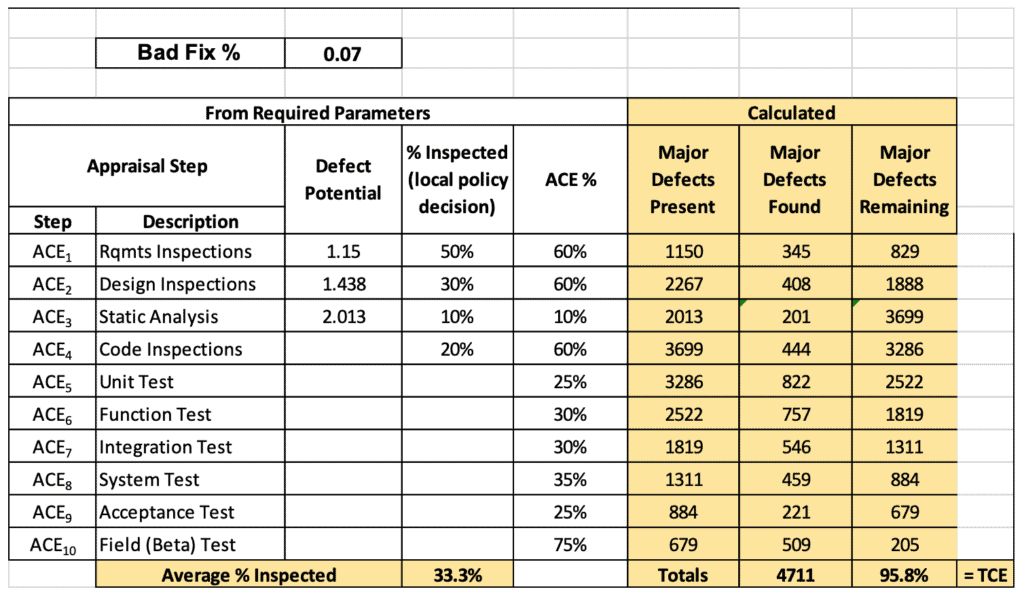Screen dimensions: 1024x600
Task: Click Acceptance Test remaining defects 679
Action: [904, 512]
